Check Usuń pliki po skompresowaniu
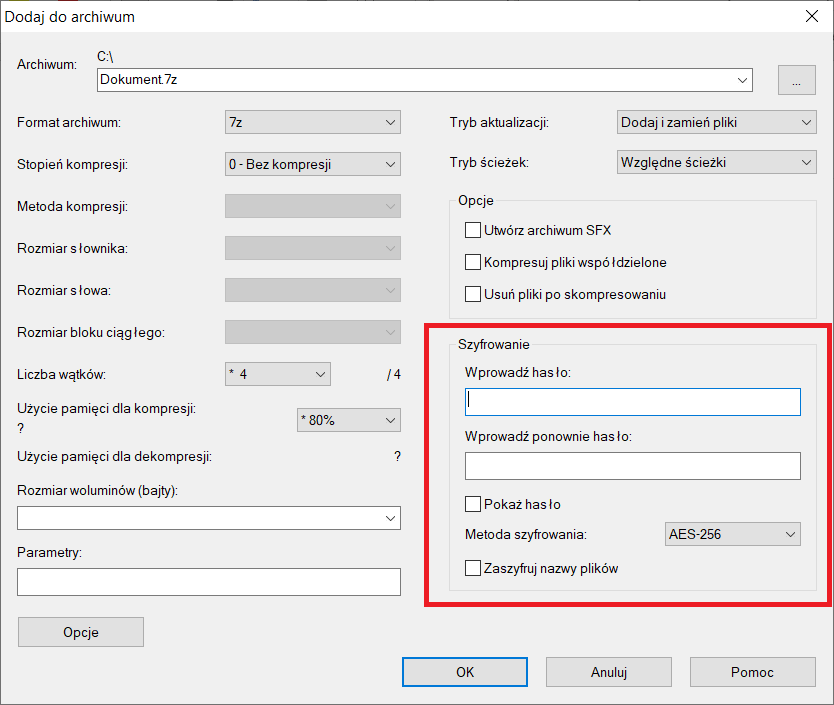The image size is (834, 705). tap(473, 294)
